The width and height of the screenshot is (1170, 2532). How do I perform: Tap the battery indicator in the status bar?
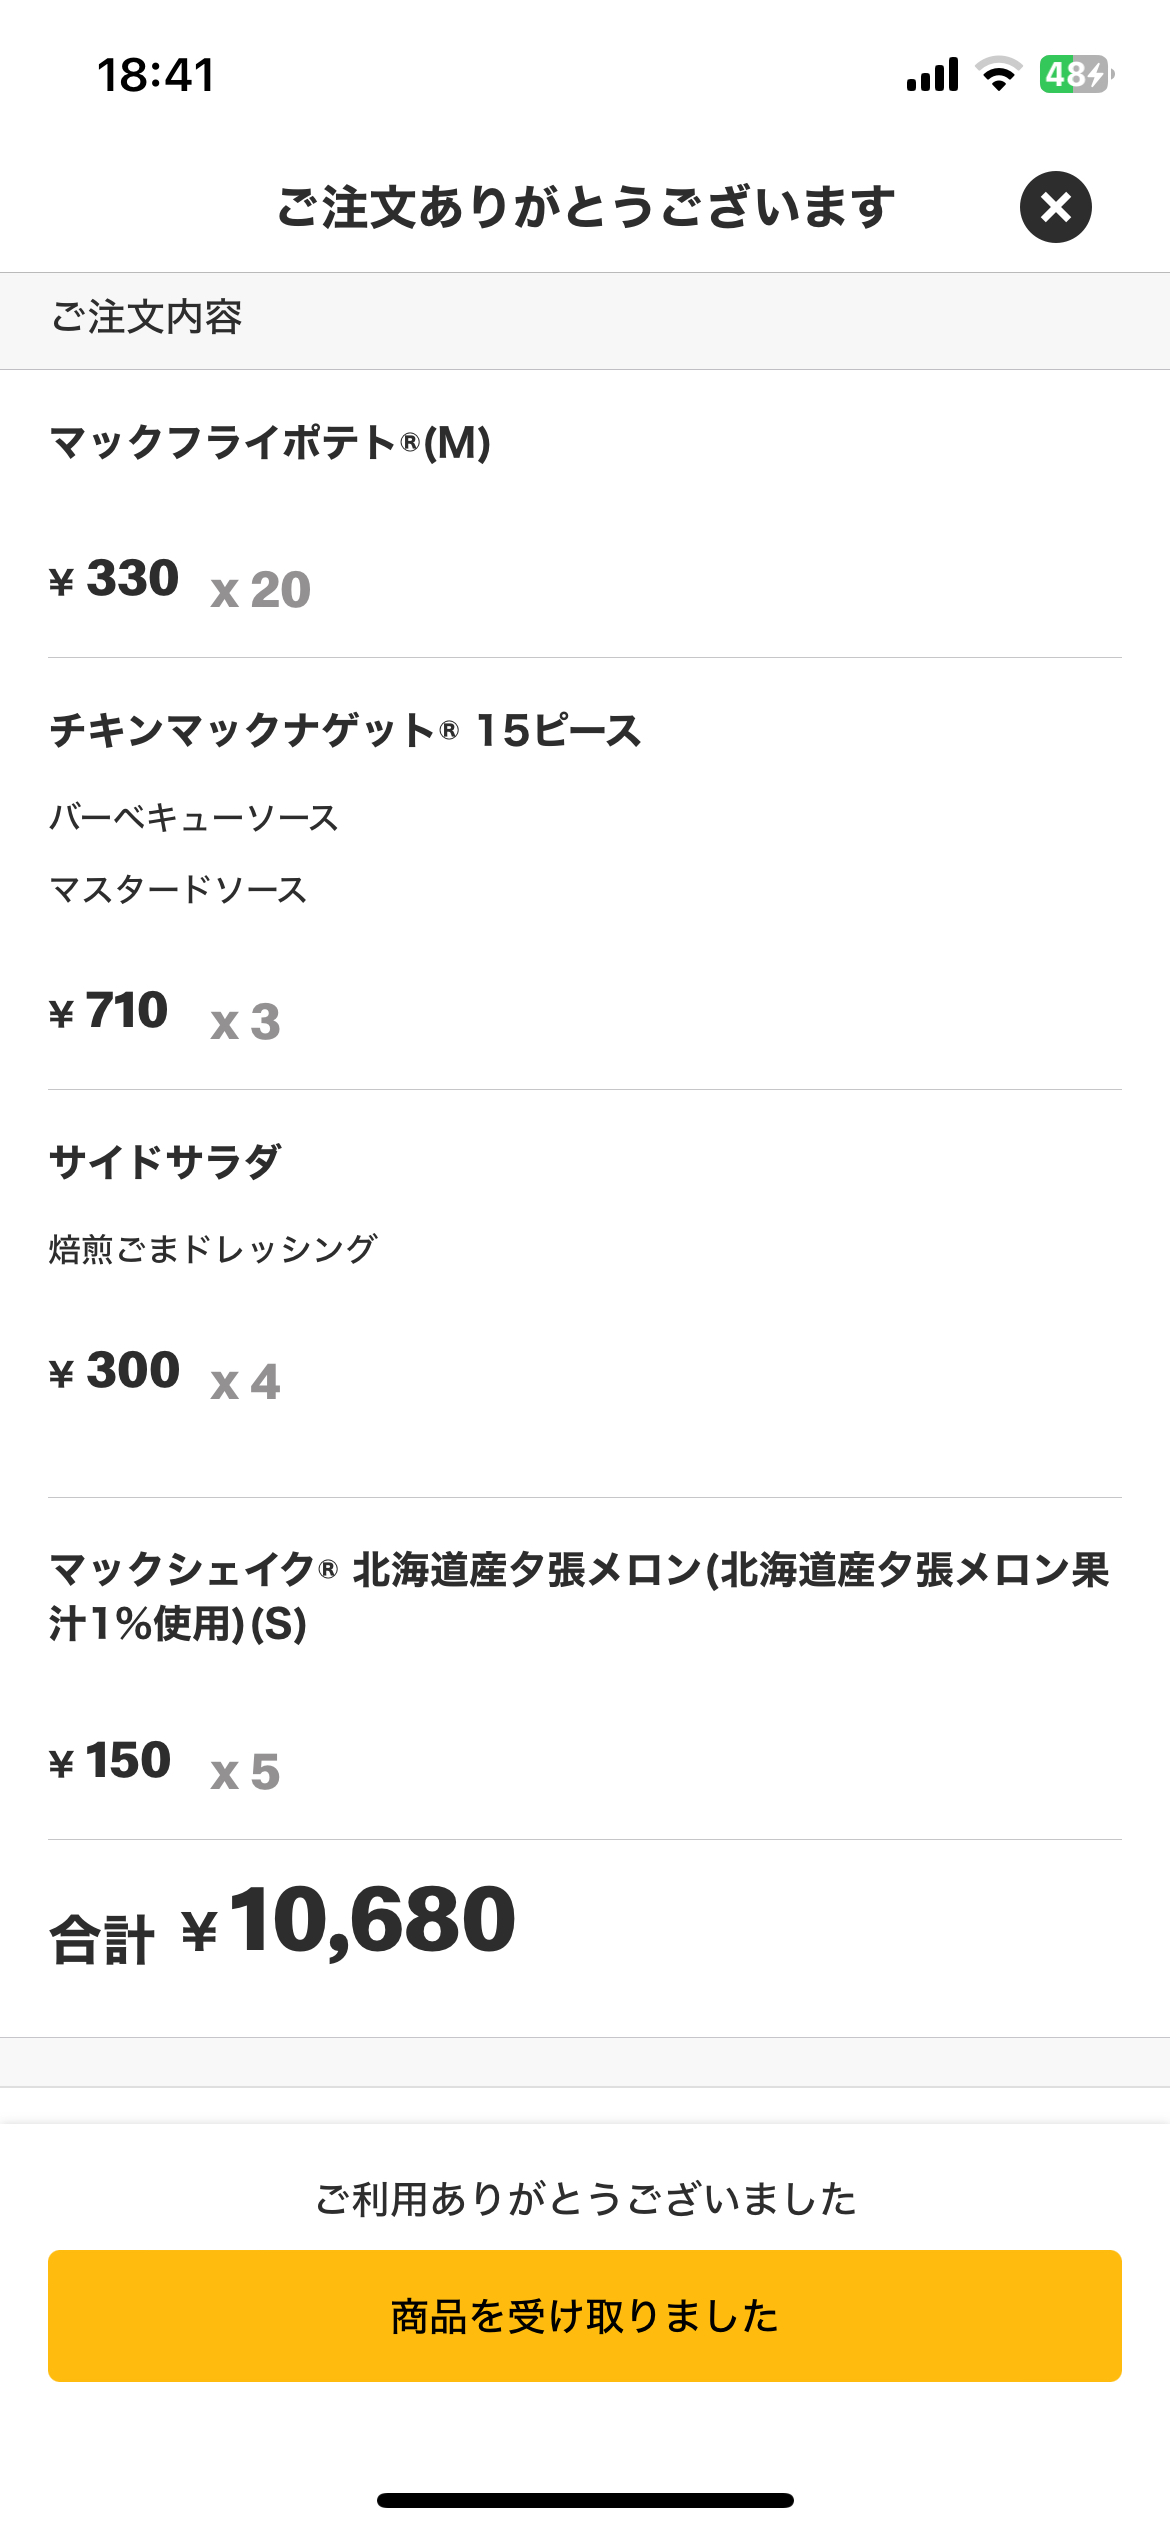pos(1076,75)
